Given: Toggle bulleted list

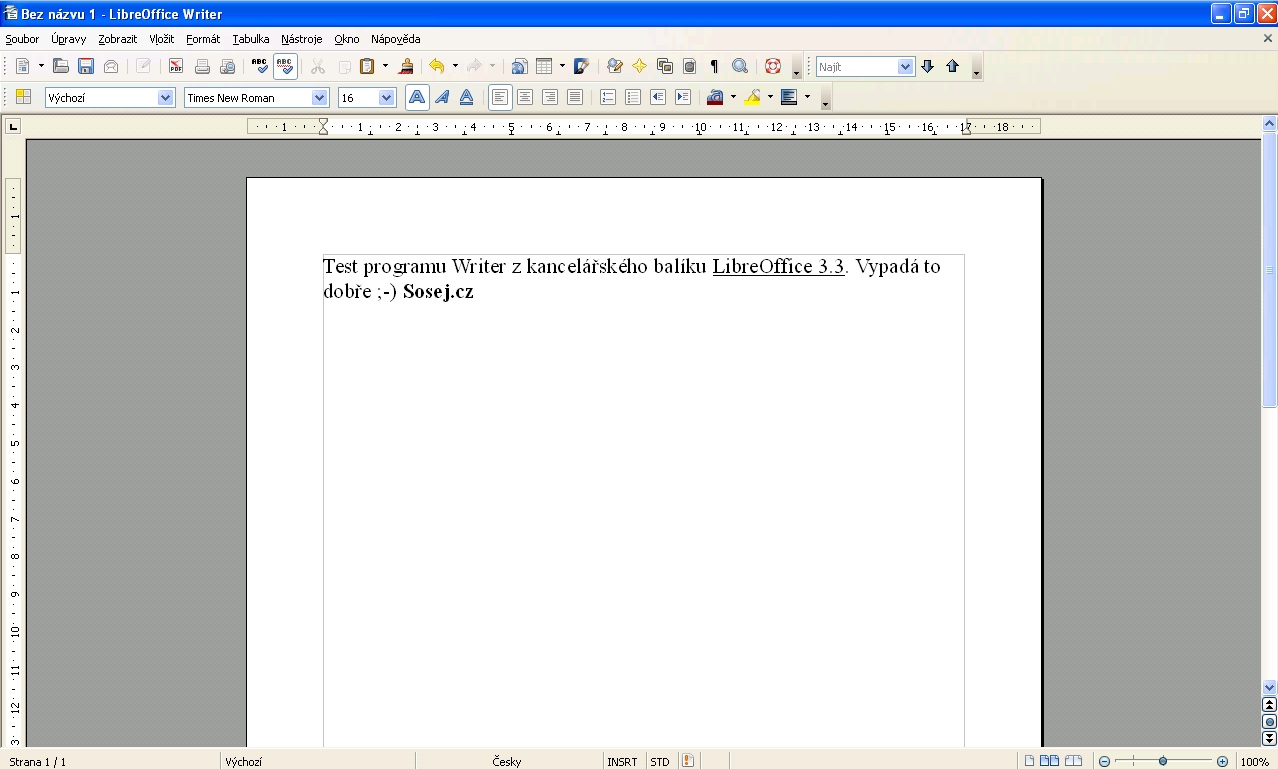Looking at the screenshot, I should 633,98.
